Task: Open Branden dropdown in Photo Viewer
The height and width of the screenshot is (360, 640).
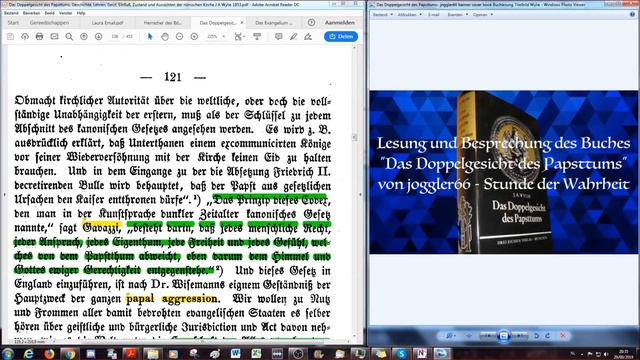Action: [x=457, y=15]
